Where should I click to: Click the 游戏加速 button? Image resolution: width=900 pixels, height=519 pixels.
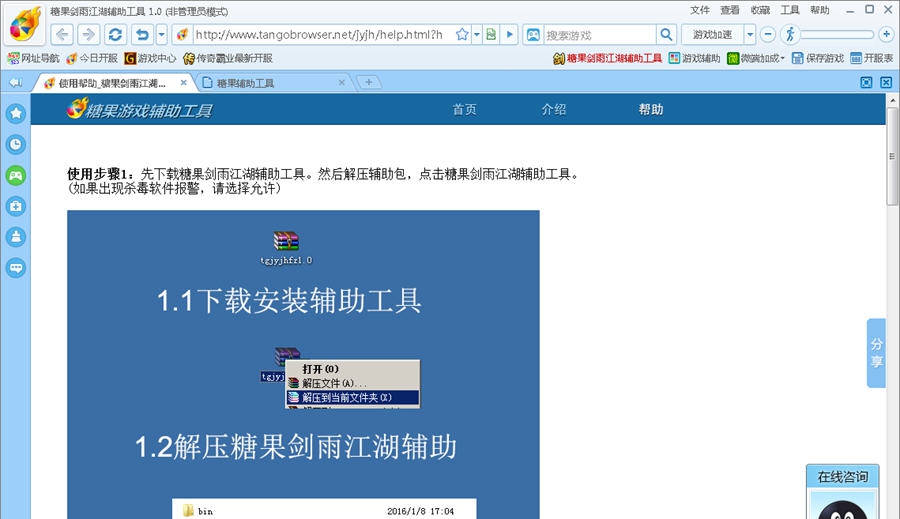coord(712,34)
